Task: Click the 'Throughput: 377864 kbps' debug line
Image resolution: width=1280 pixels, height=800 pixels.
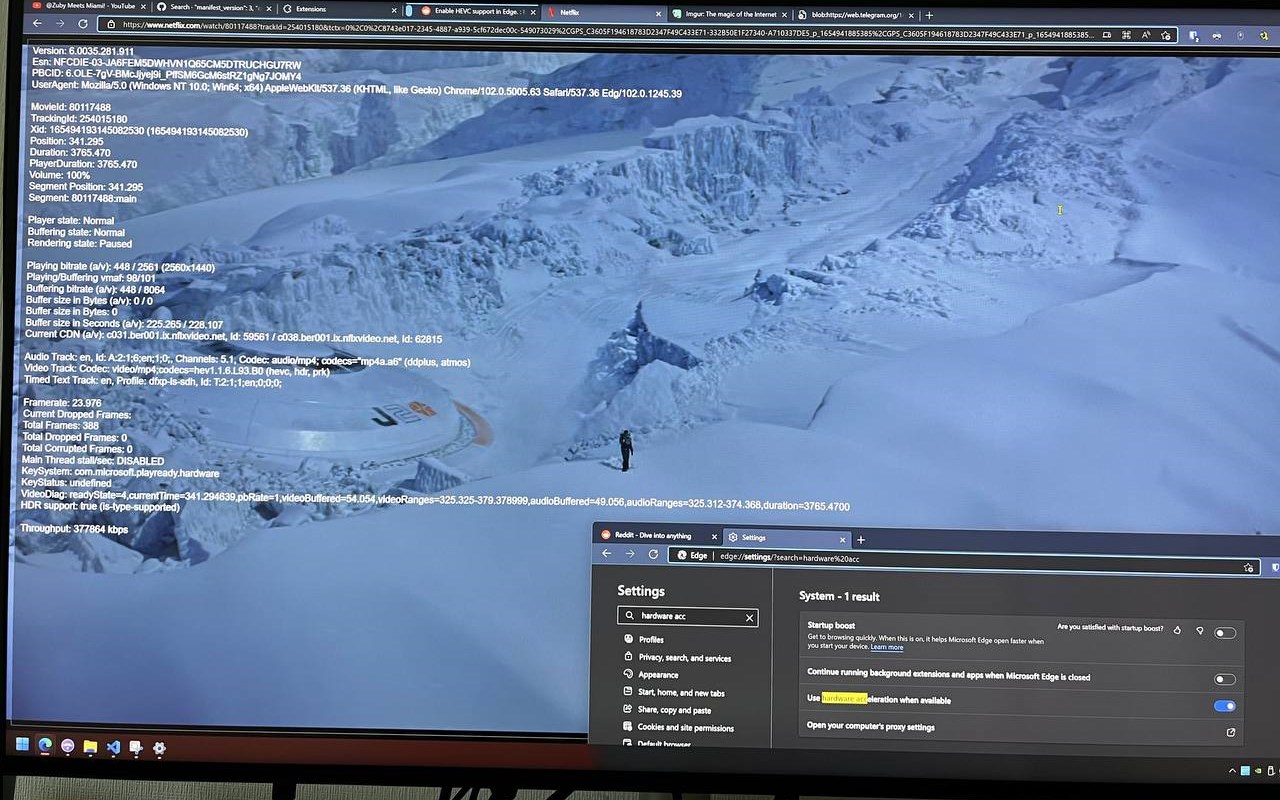Action: click(x=75, y=529)
